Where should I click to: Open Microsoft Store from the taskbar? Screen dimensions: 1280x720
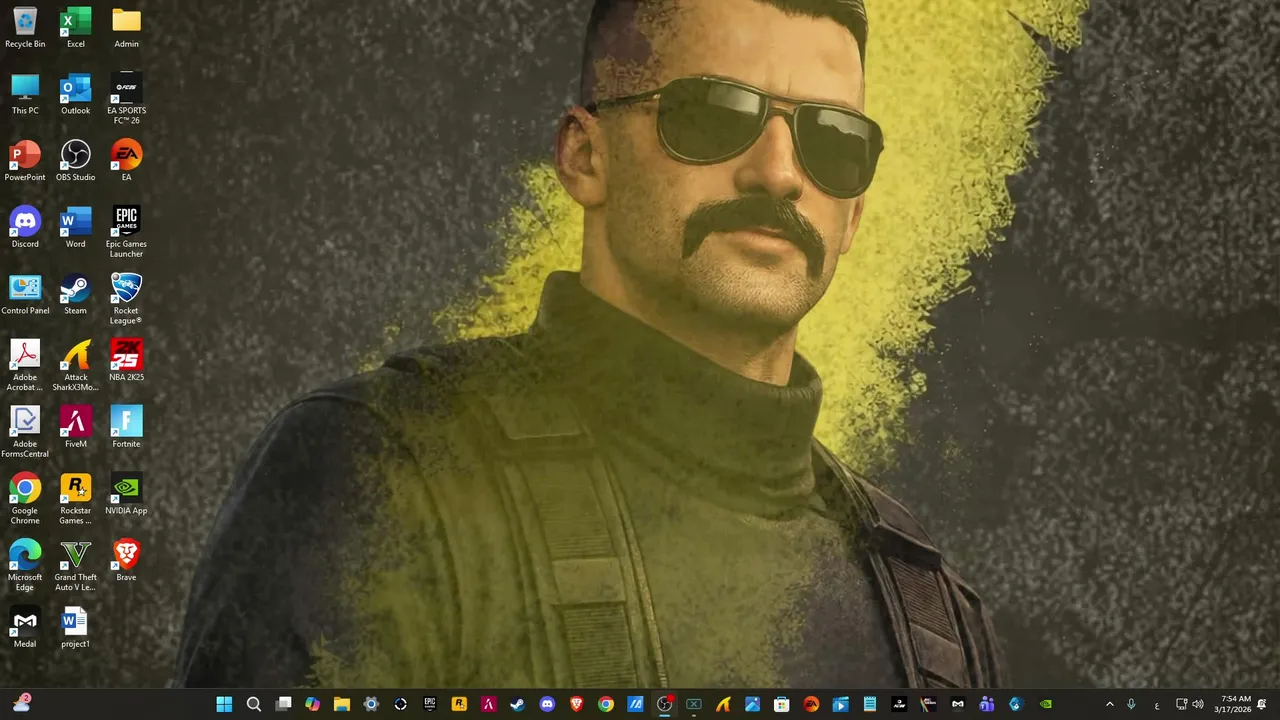pos(782,704)
